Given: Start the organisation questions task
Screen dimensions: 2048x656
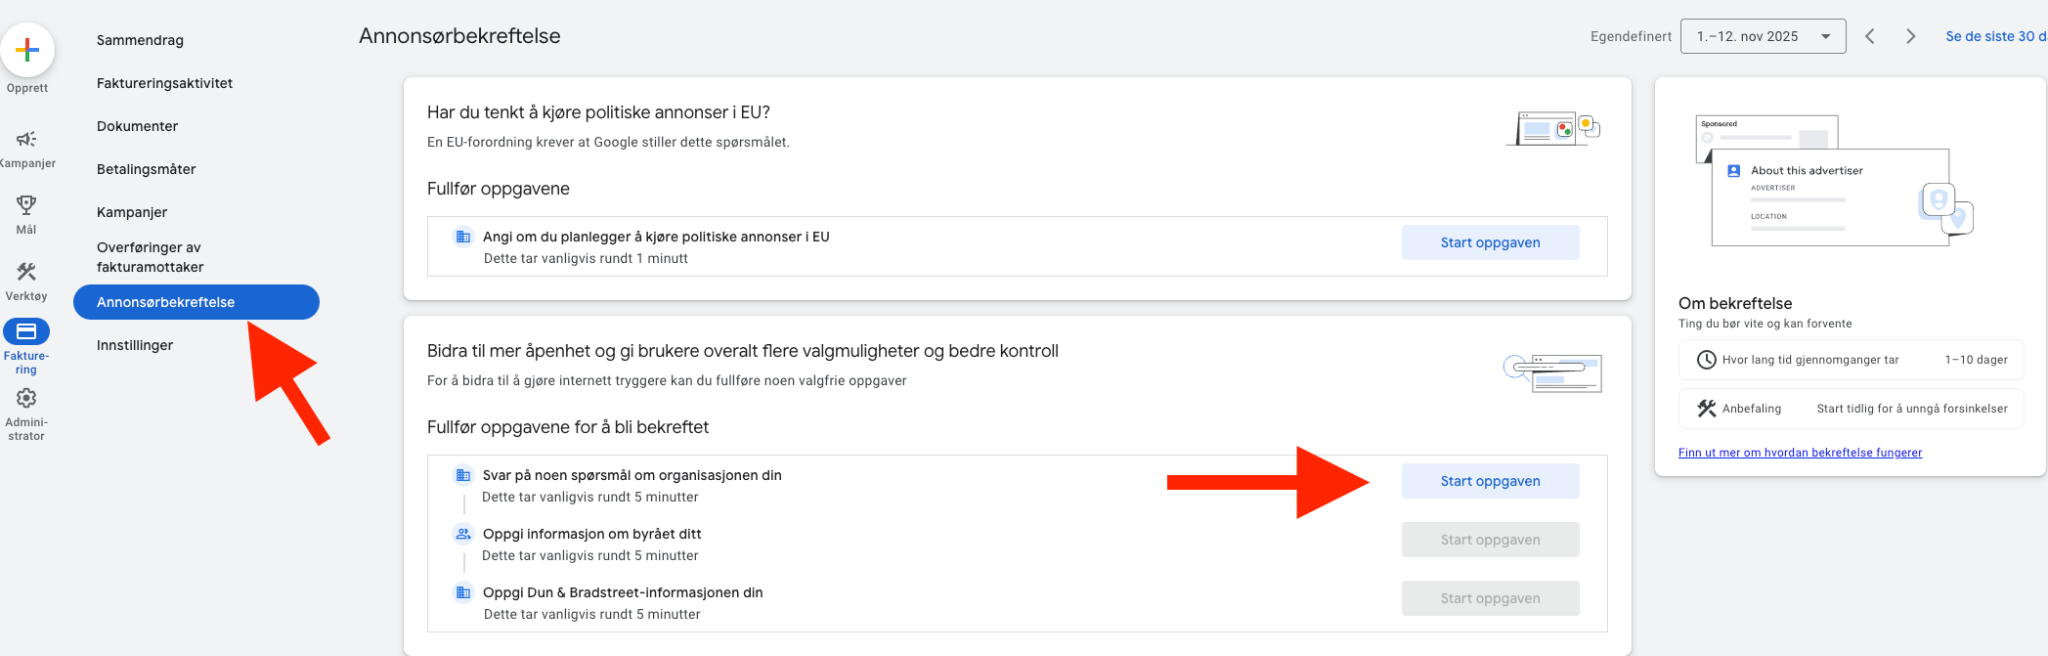Looking at the screenshot, I should pos(1489,481).
